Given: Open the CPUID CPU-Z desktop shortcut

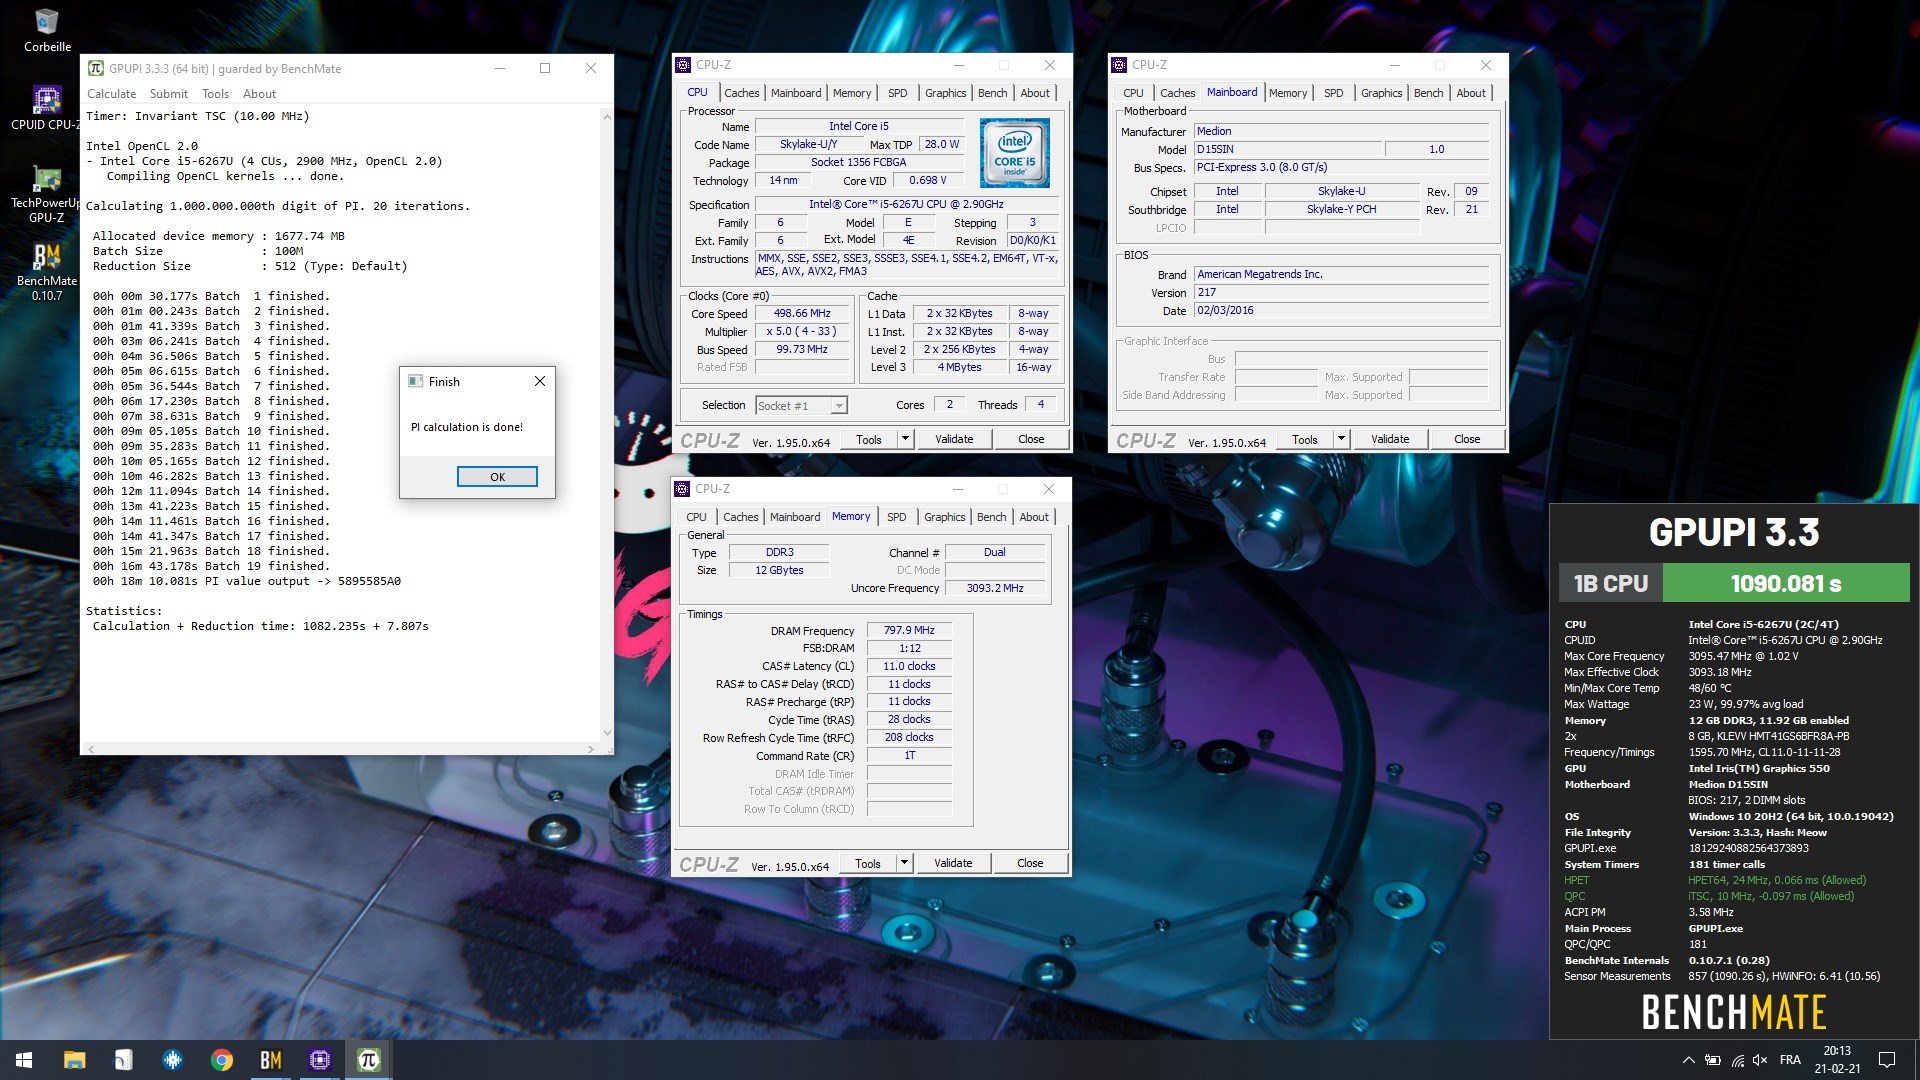Looking at the screenshot, I should tap(46, 108).
